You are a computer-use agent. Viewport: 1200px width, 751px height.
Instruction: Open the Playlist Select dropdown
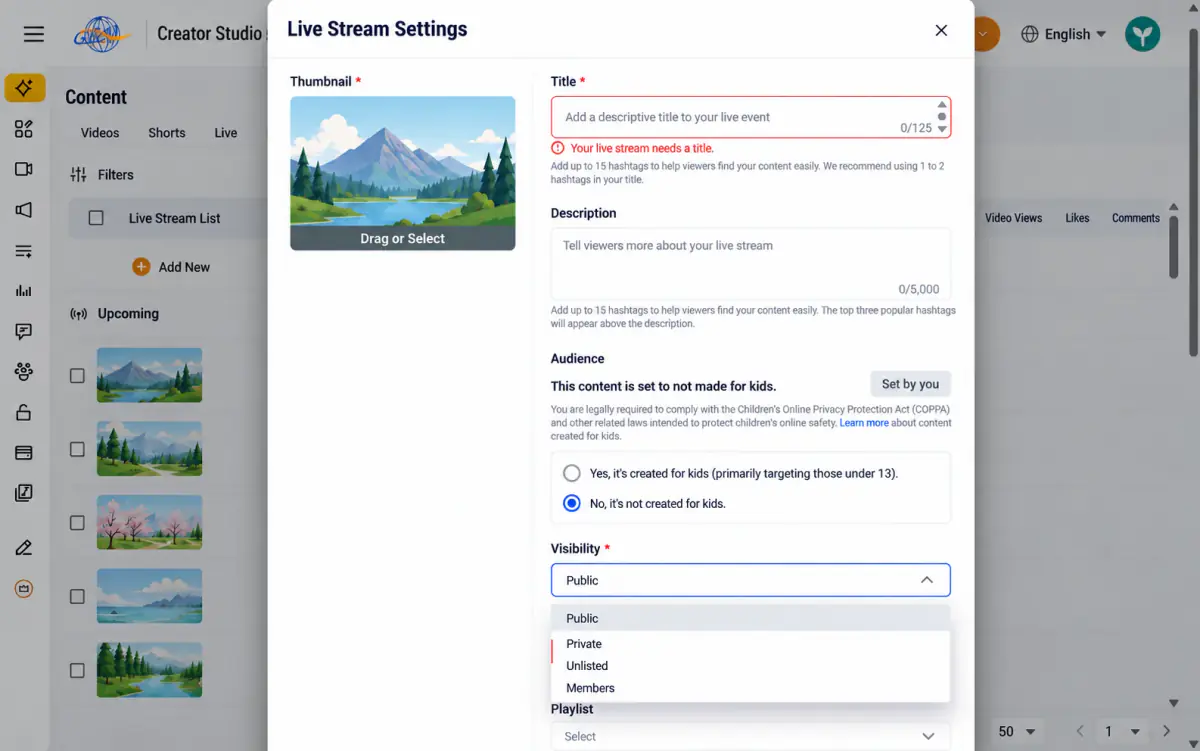(x=750, y=736)
